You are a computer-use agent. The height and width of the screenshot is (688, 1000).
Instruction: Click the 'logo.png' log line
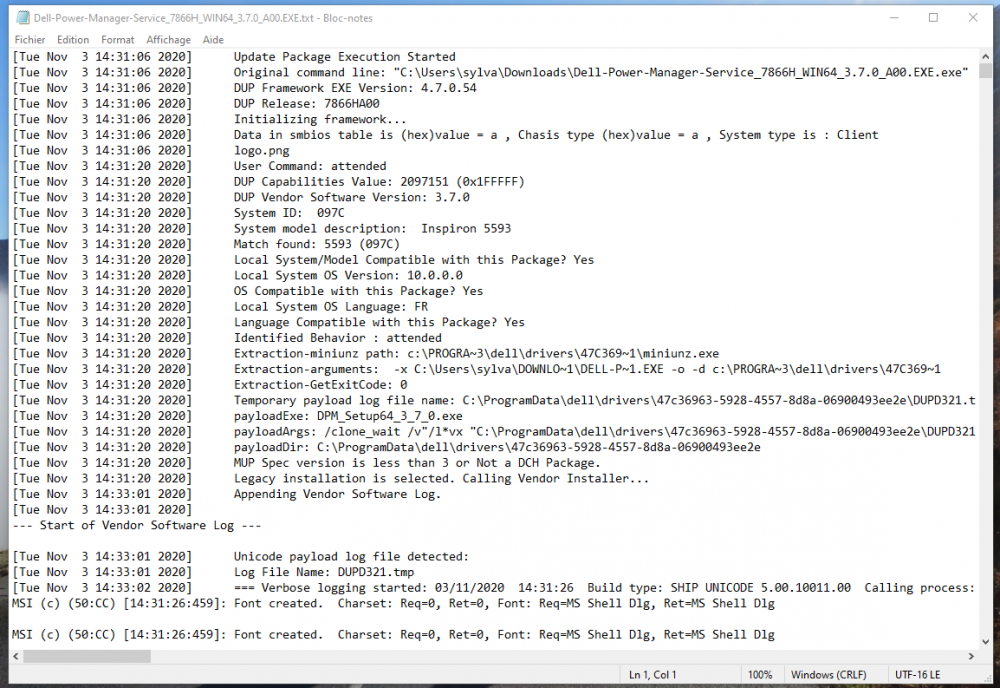point(261,150)
